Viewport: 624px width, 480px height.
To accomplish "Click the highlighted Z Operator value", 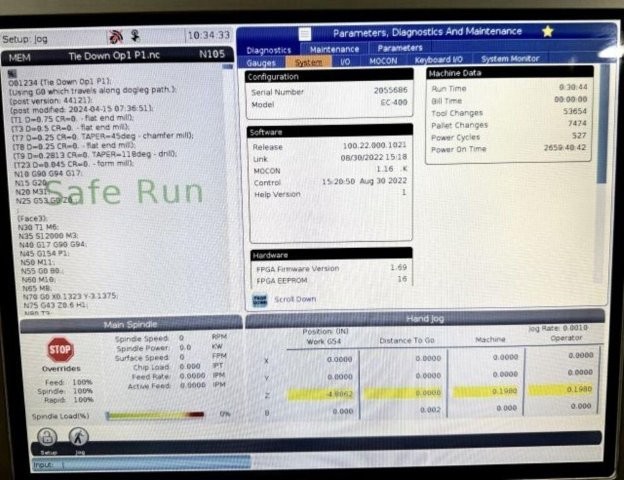I will (x=561, y=389).
